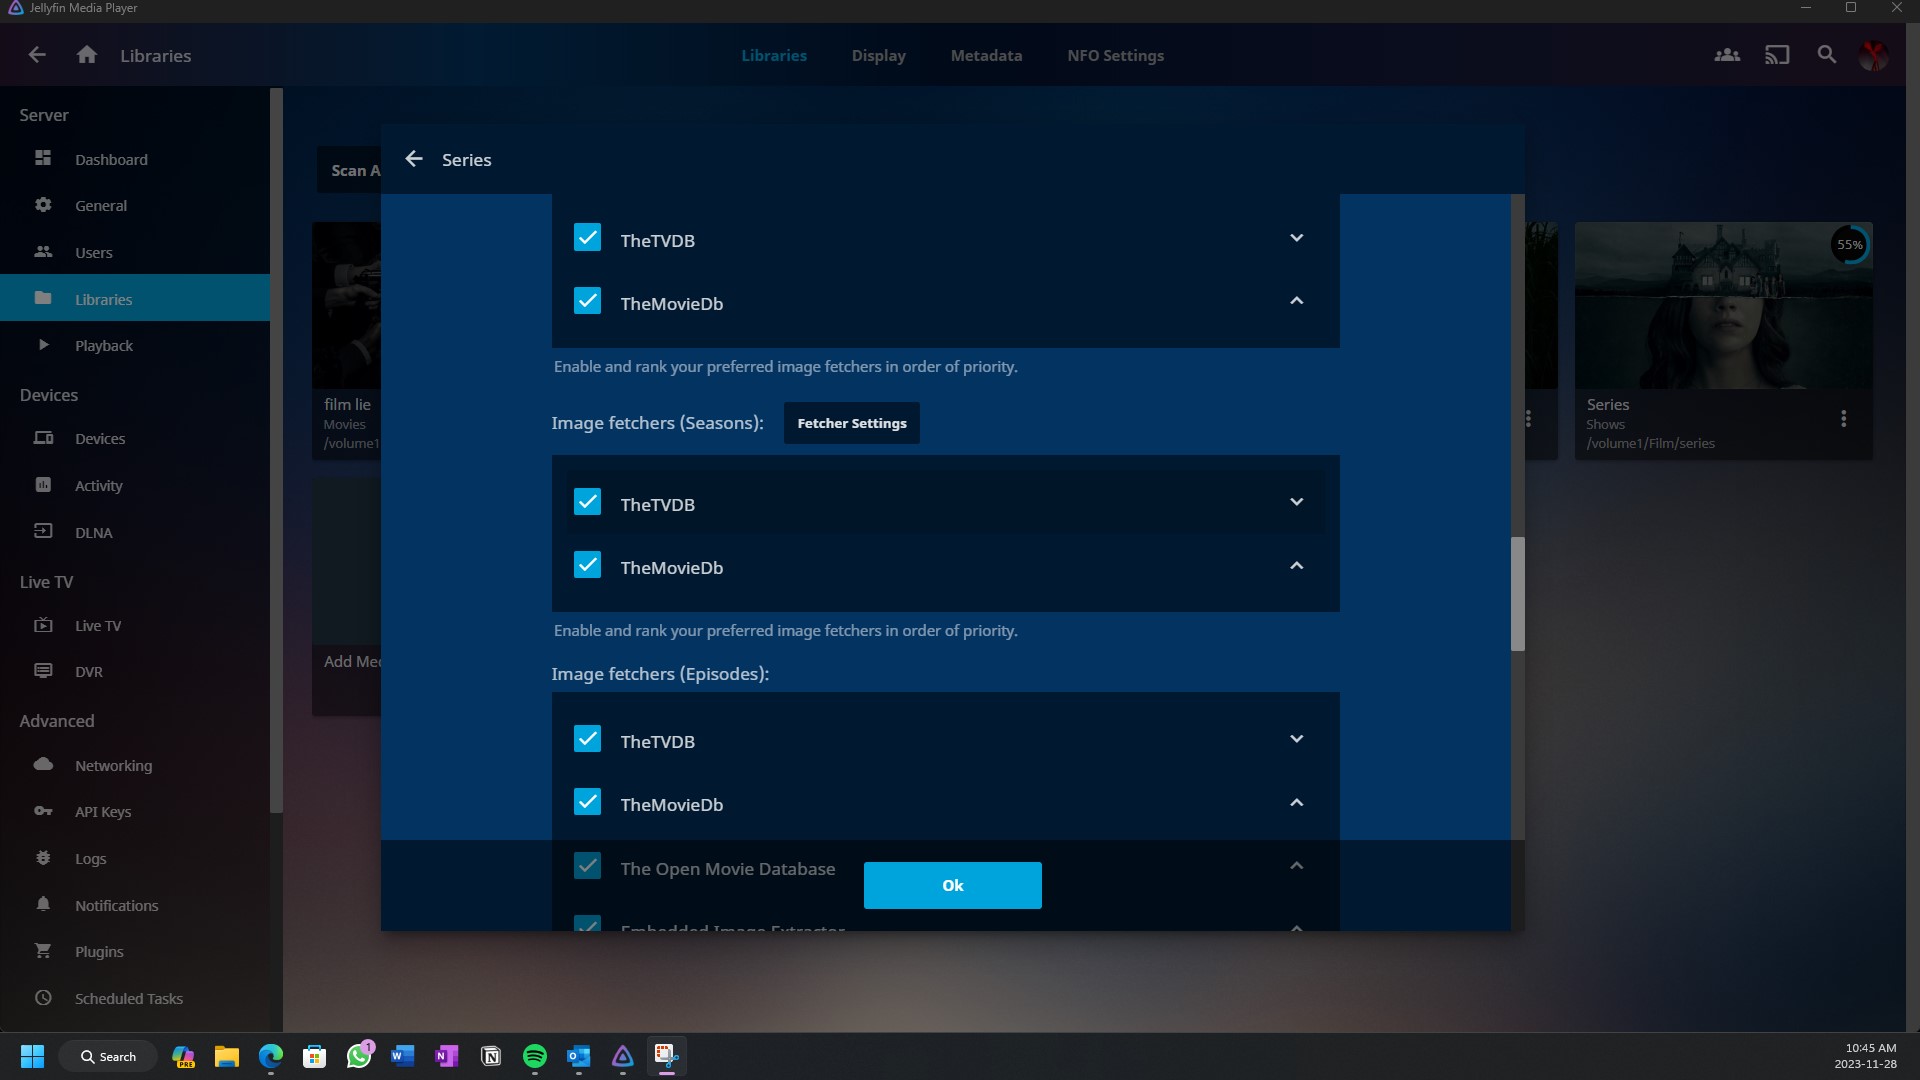Go back using dialog Series arrow
This screenshot has height=1080, width=1920.
coord(414,159)
